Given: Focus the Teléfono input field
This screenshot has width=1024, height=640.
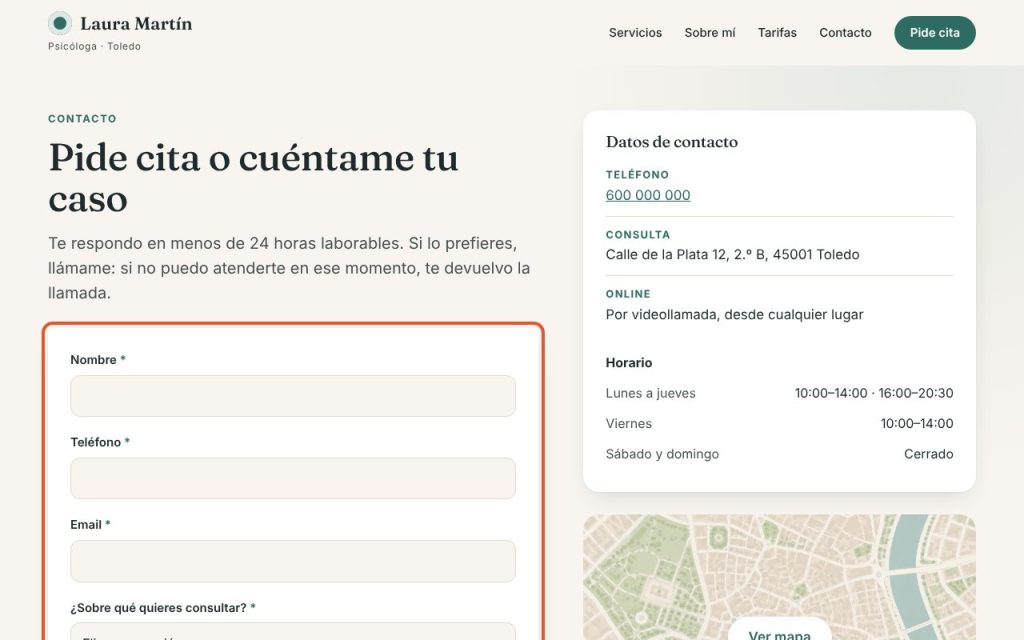Looking at the screenshot, I should pyautogui.click(x=293, y=478).
